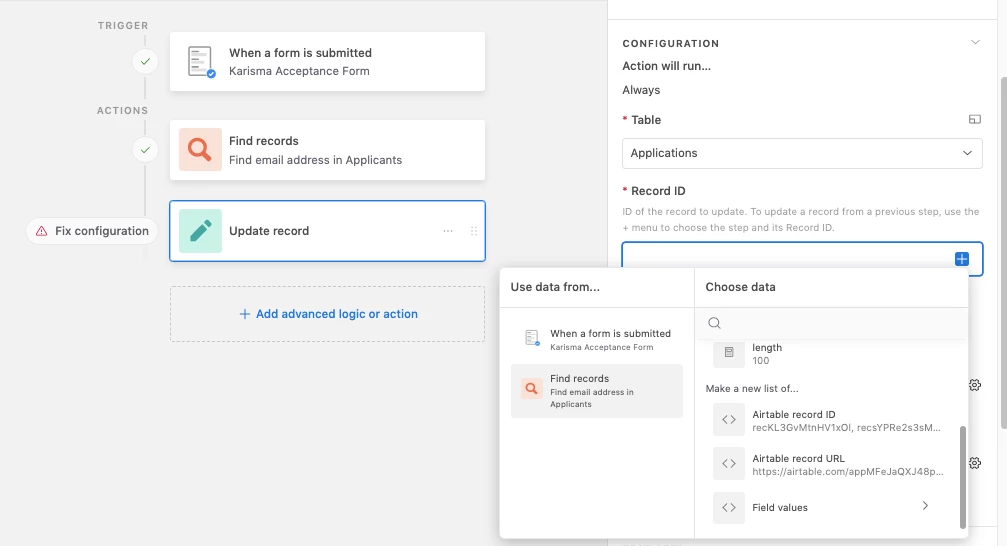Click the table view icon beside Table label

(974, 119)
